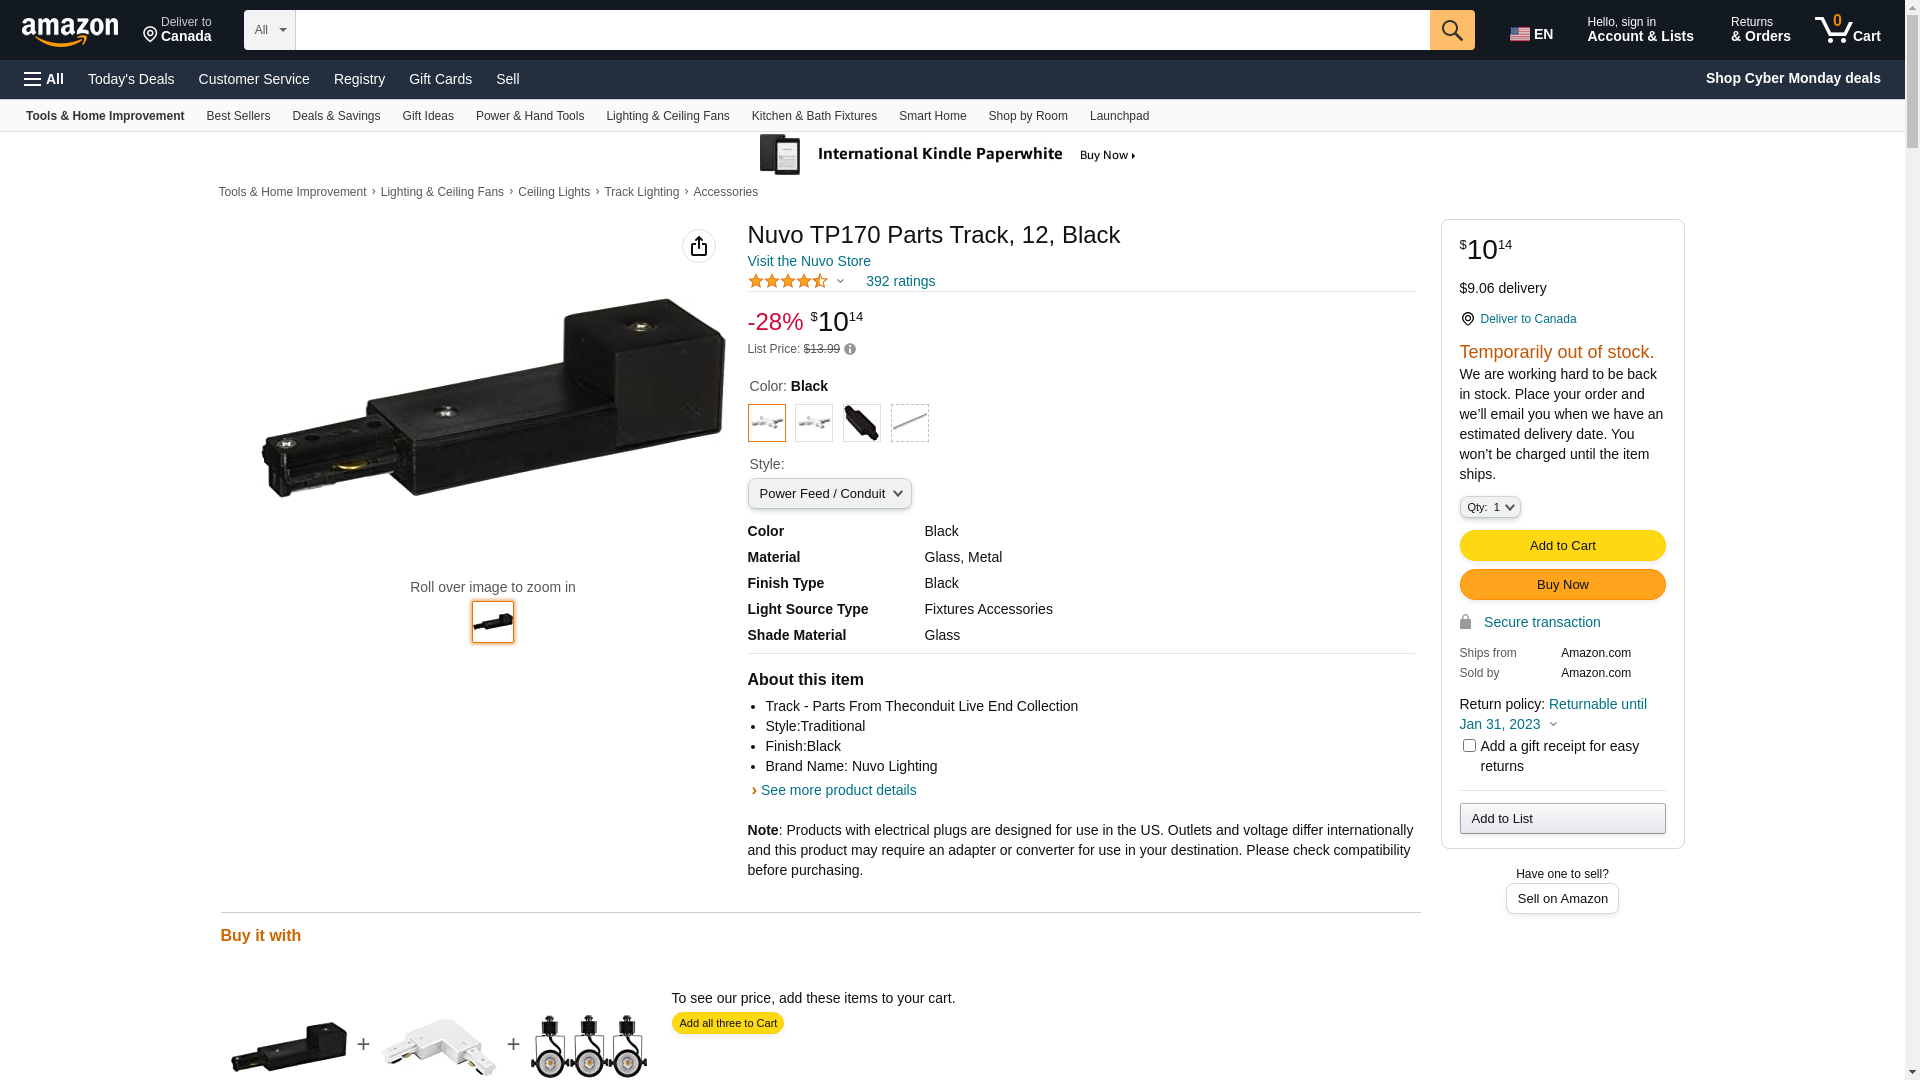Click the share icon on product image
Screen dimensions: 1920x1080
(x=699, y=246)
